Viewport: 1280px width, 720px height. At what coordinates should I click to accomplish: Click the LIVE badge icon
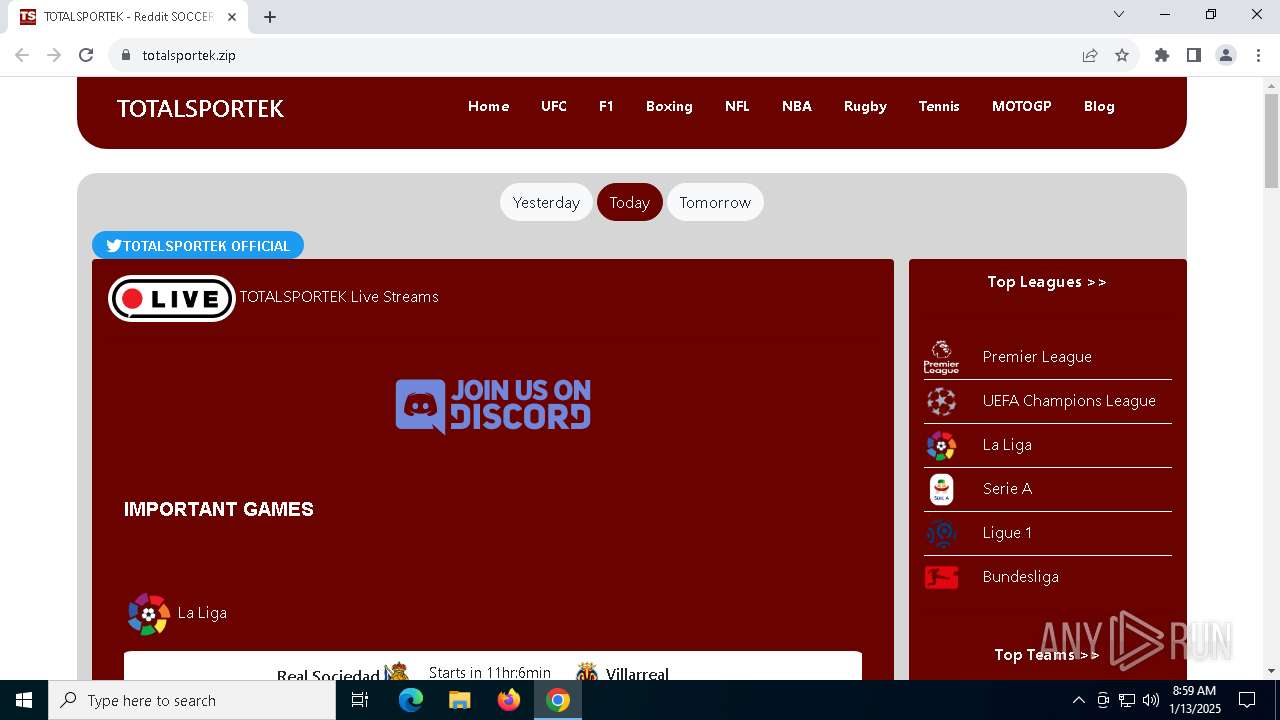coord(172,298)
